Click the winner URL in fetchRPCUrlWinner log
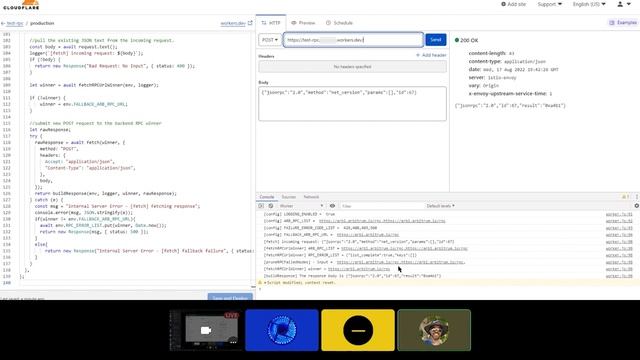Viewport: 640px width, 360px height. tap(359, 269)
